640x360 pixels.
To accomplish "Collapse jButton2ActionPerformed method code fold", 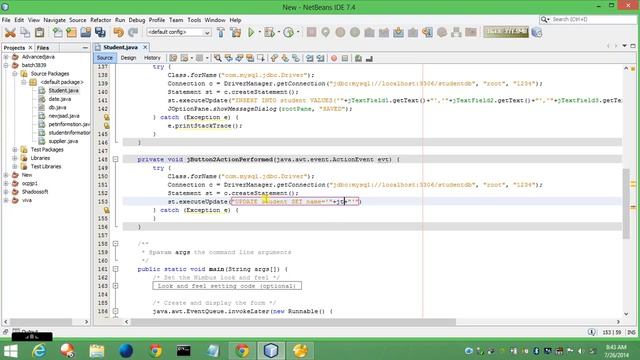I will point(116,159).
